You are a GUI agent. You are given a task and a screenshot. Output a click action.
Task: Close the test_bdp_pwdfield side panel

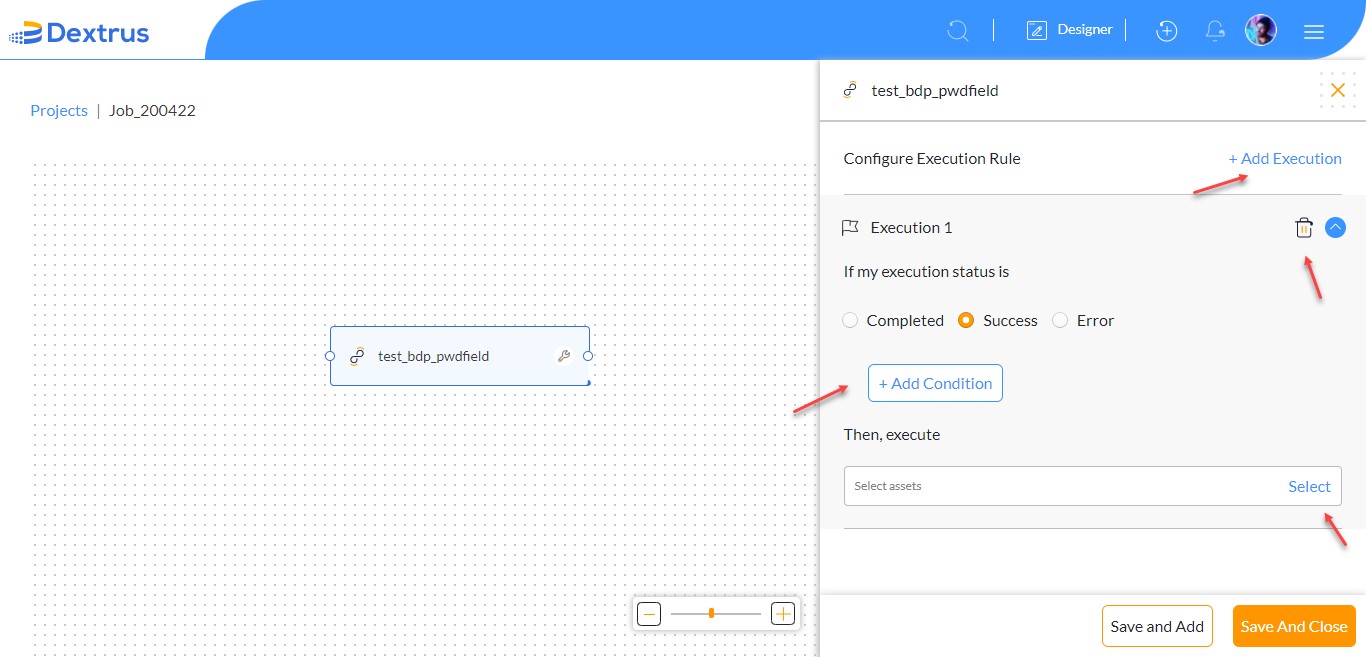(1338, 90)
